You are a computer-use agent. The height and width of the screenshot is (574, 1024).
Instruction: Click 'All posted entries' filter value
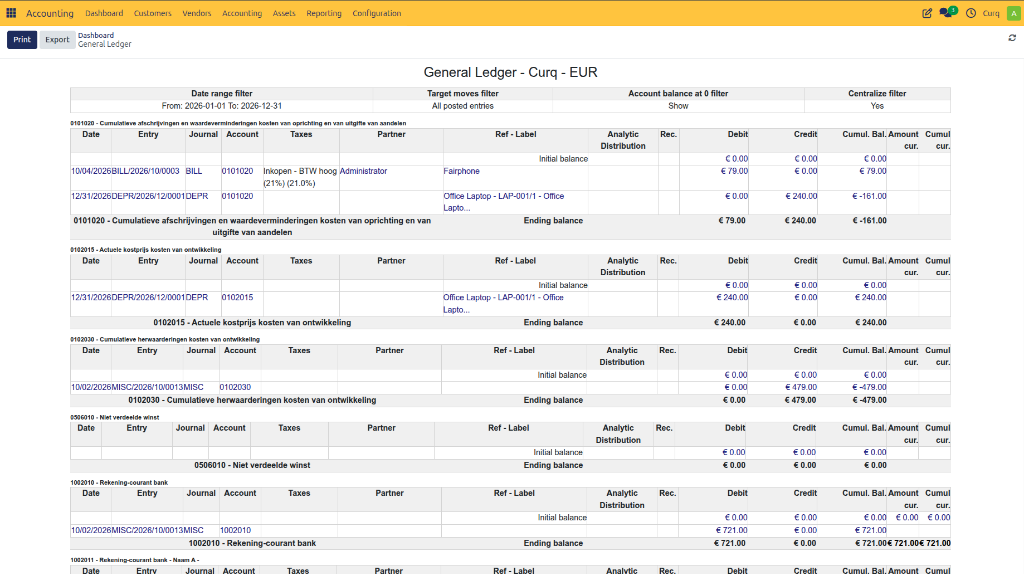click(462, 106)
